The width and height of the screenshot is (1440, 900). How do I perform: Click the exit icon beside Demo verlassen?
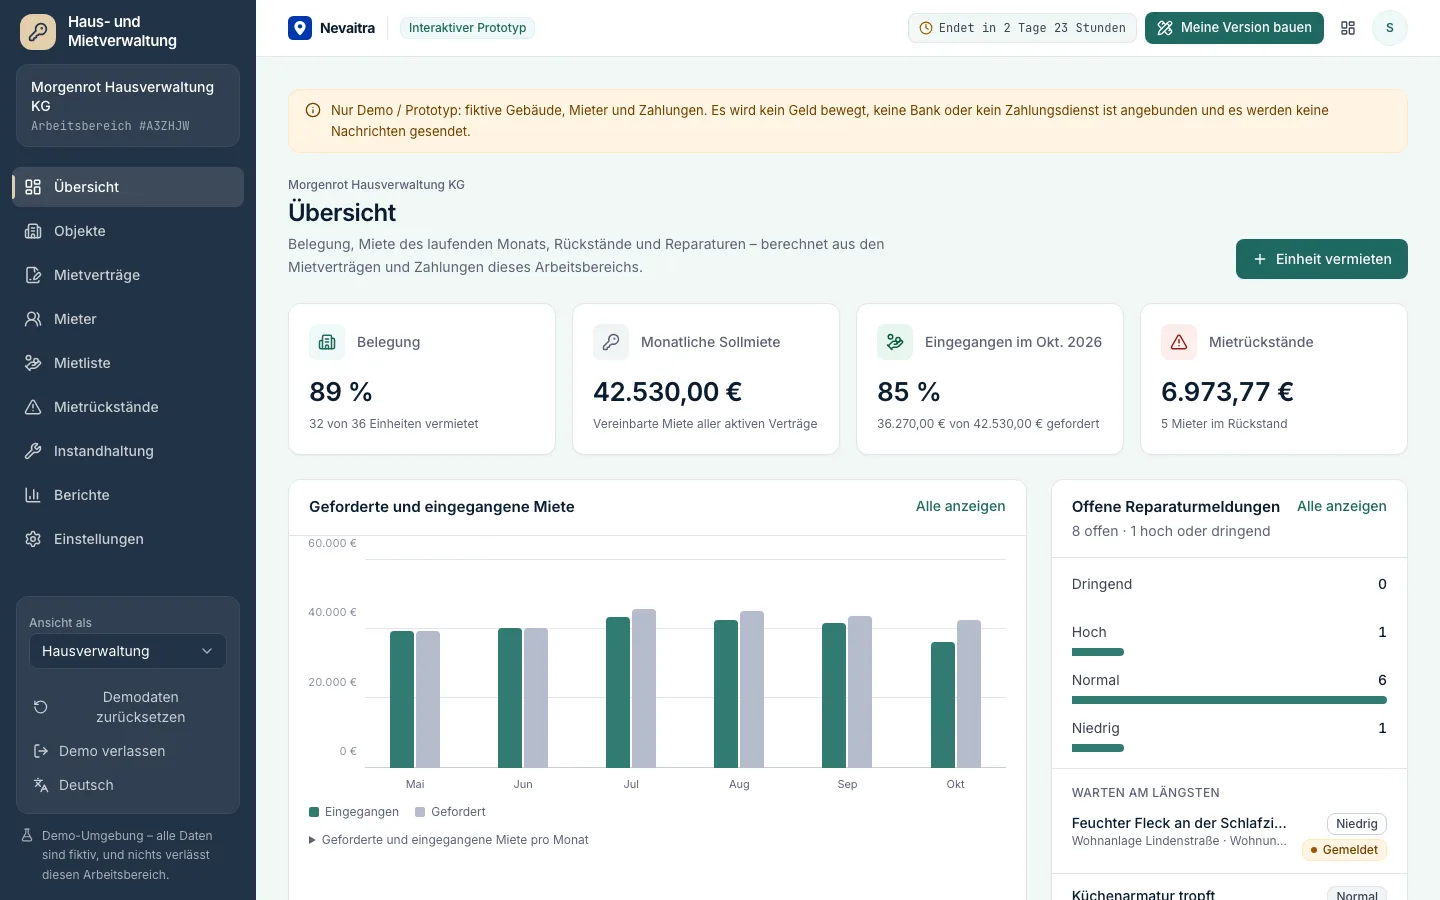(x=41, y=751)
